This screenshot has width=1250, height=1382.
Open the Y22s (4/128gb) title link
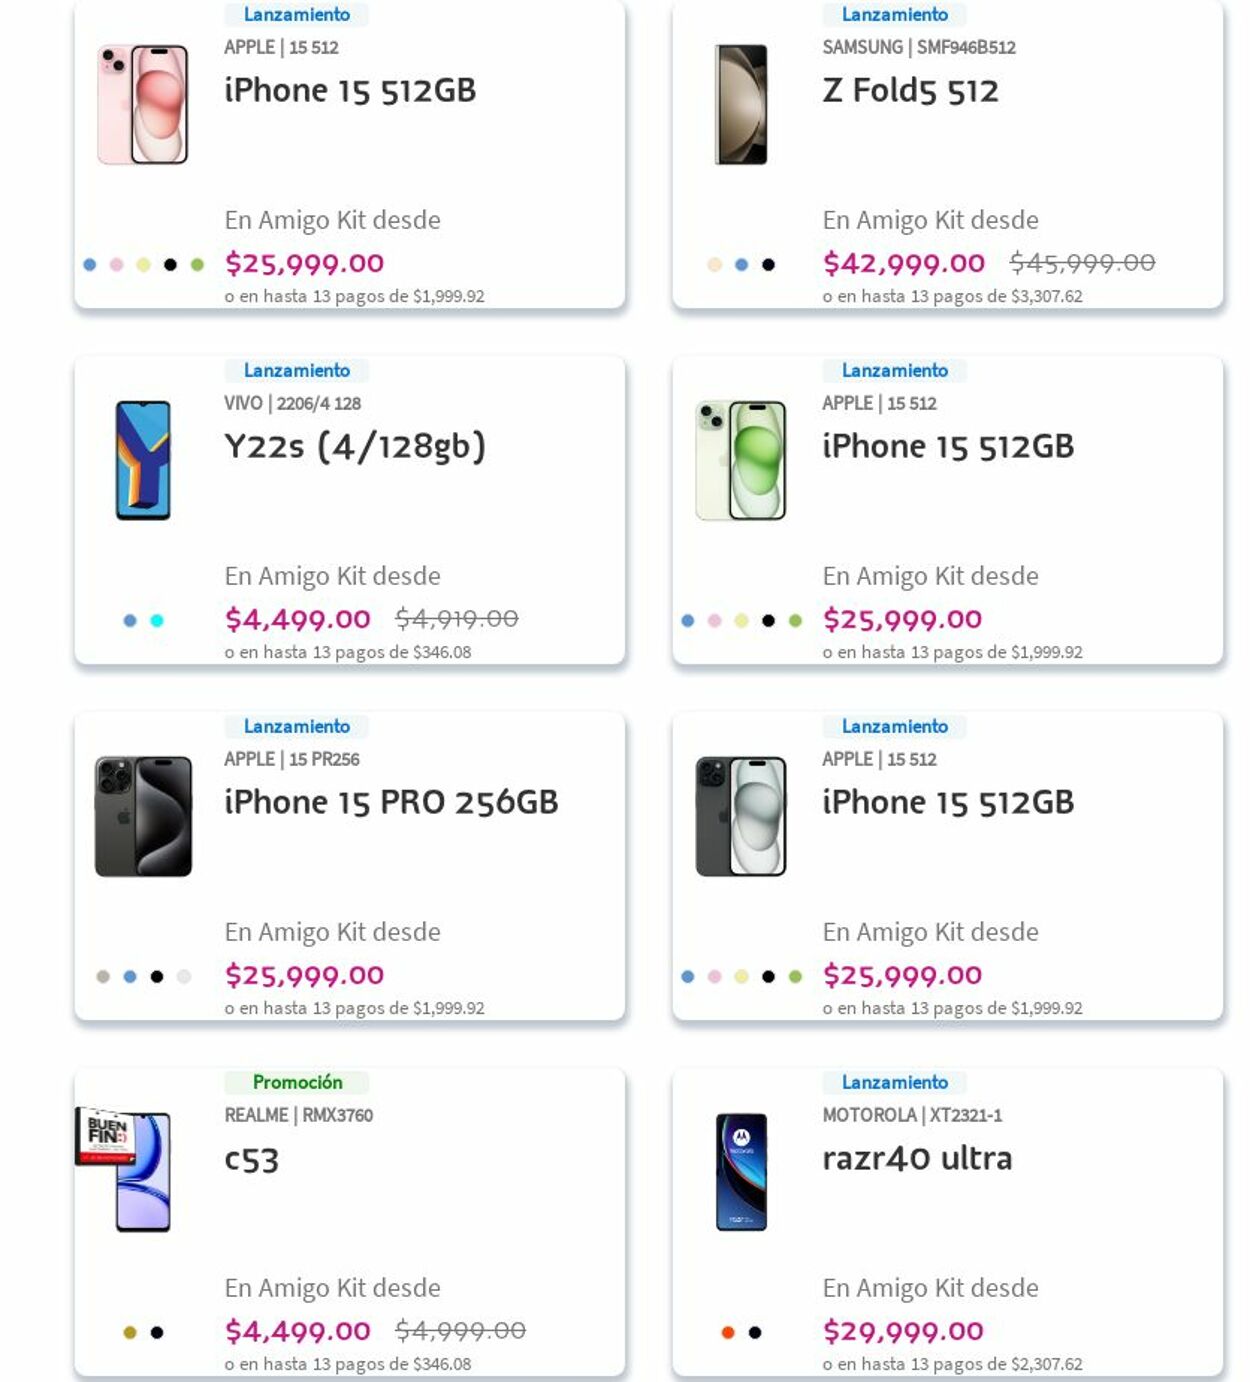(x=355, y=446)
